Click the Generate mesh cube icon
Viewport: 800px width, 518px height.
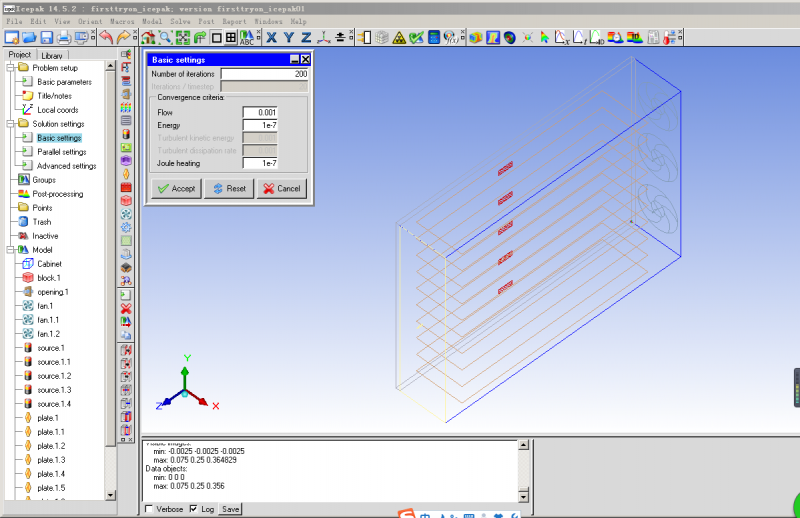click(382, 37)
